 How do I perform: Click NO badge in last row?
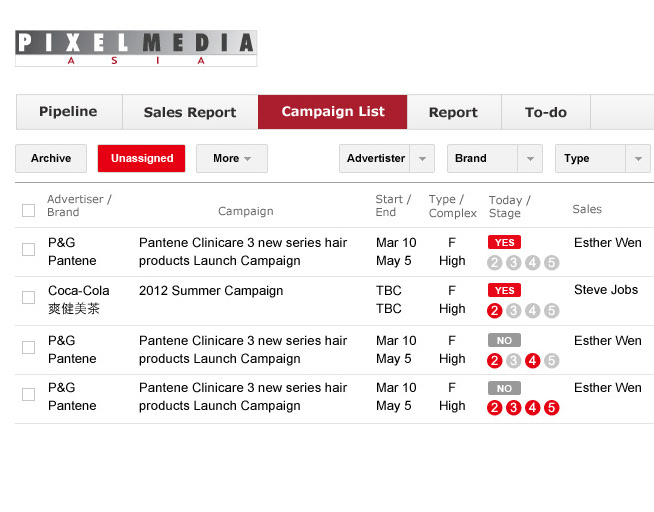[504, 388]
